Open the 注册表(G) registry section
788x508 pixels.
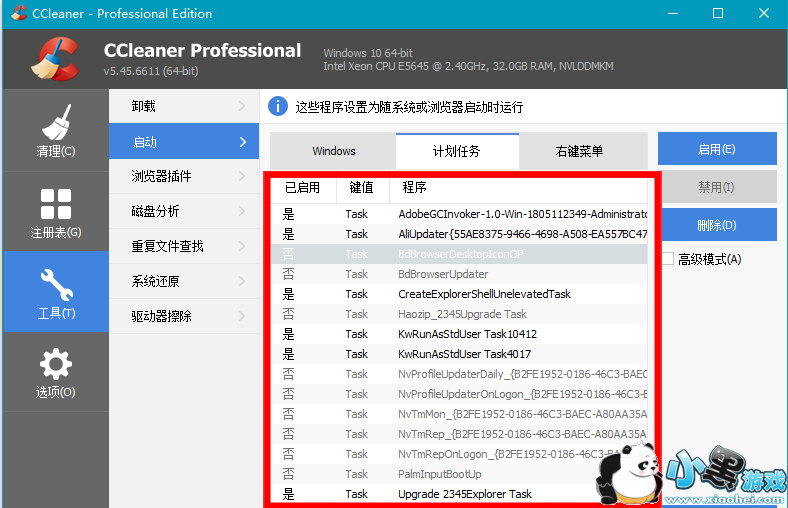(x=56, y=212)
